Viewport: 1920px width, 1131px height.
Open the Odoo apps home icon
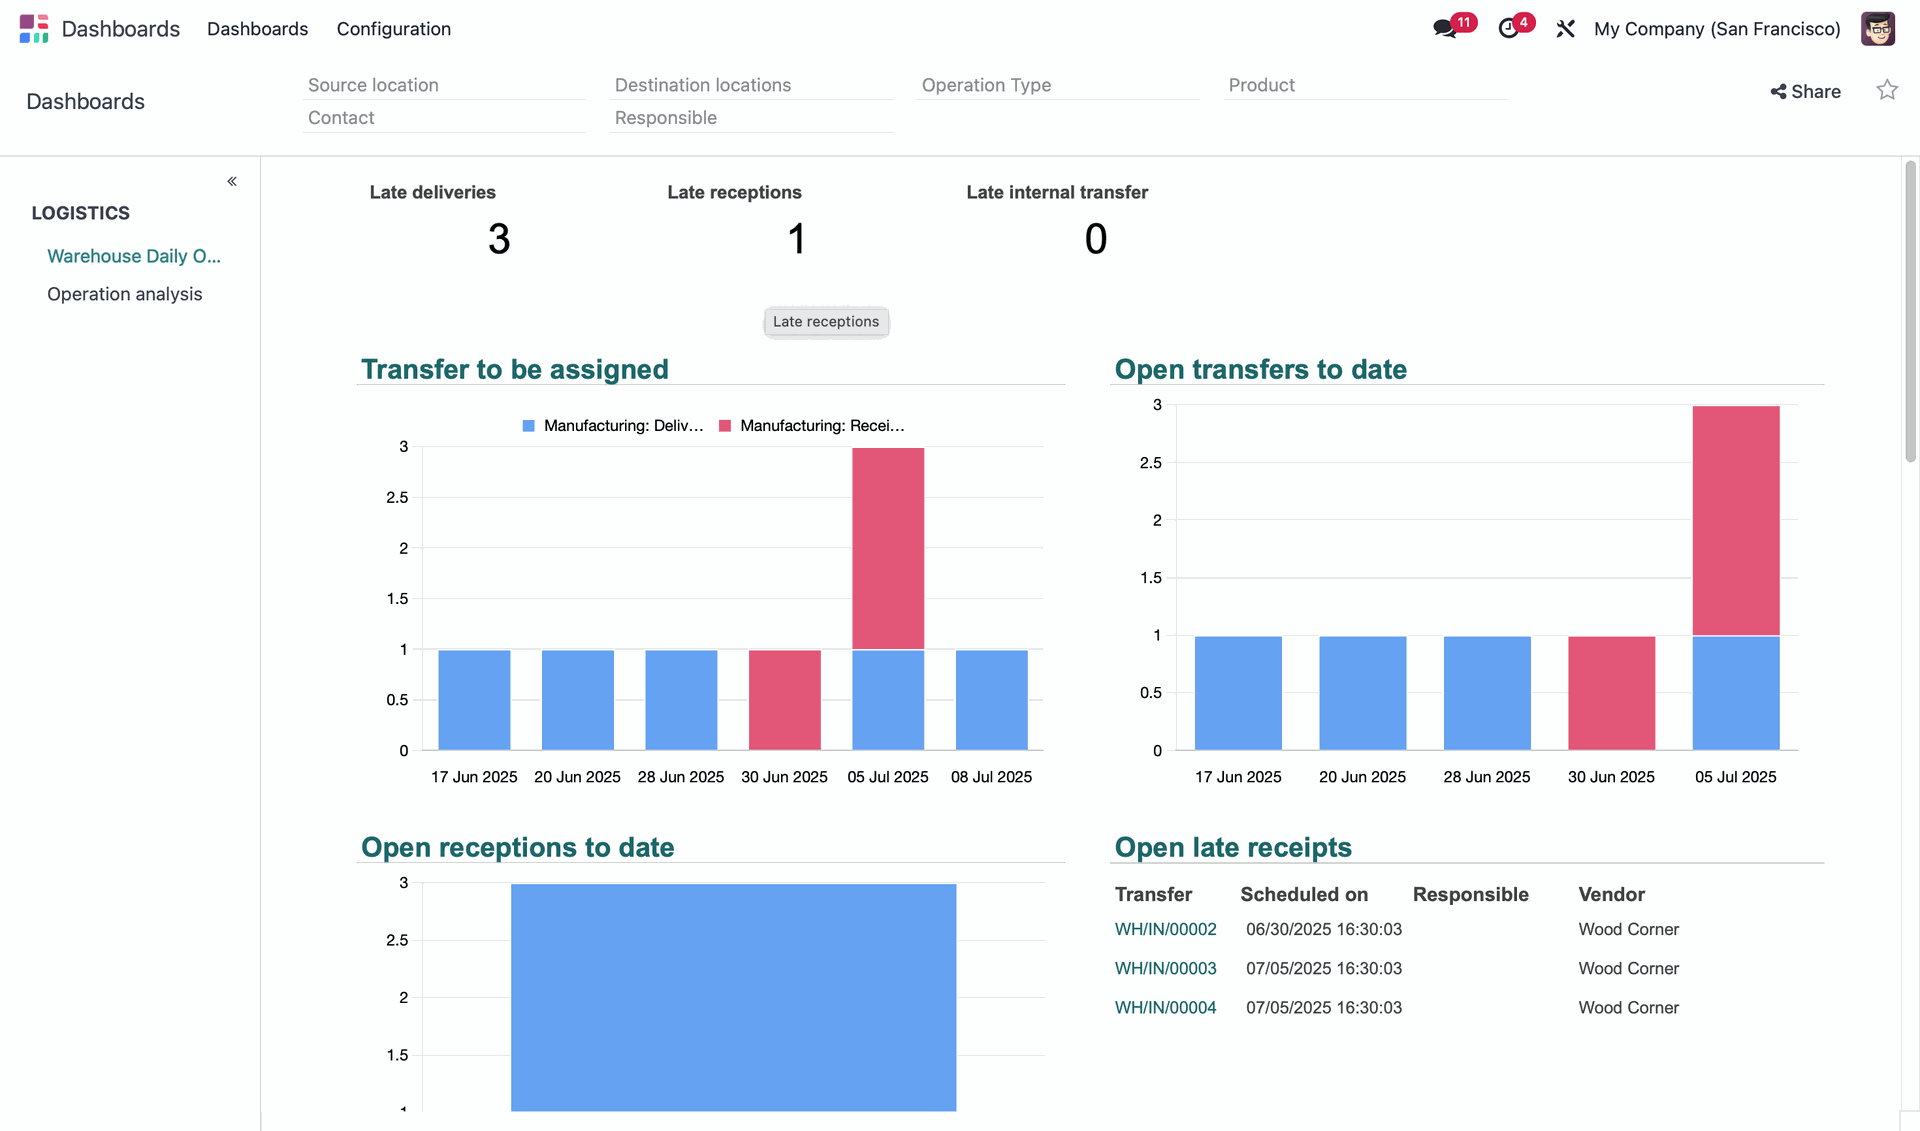coord(34,29)
